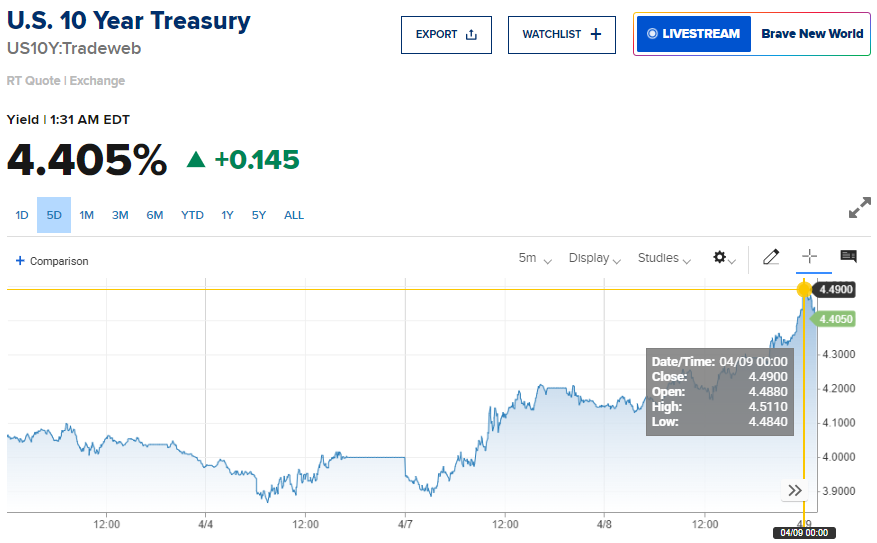Expand the Studies dropdown
This screenshot has width=877, height=543.
click(664, 258)
